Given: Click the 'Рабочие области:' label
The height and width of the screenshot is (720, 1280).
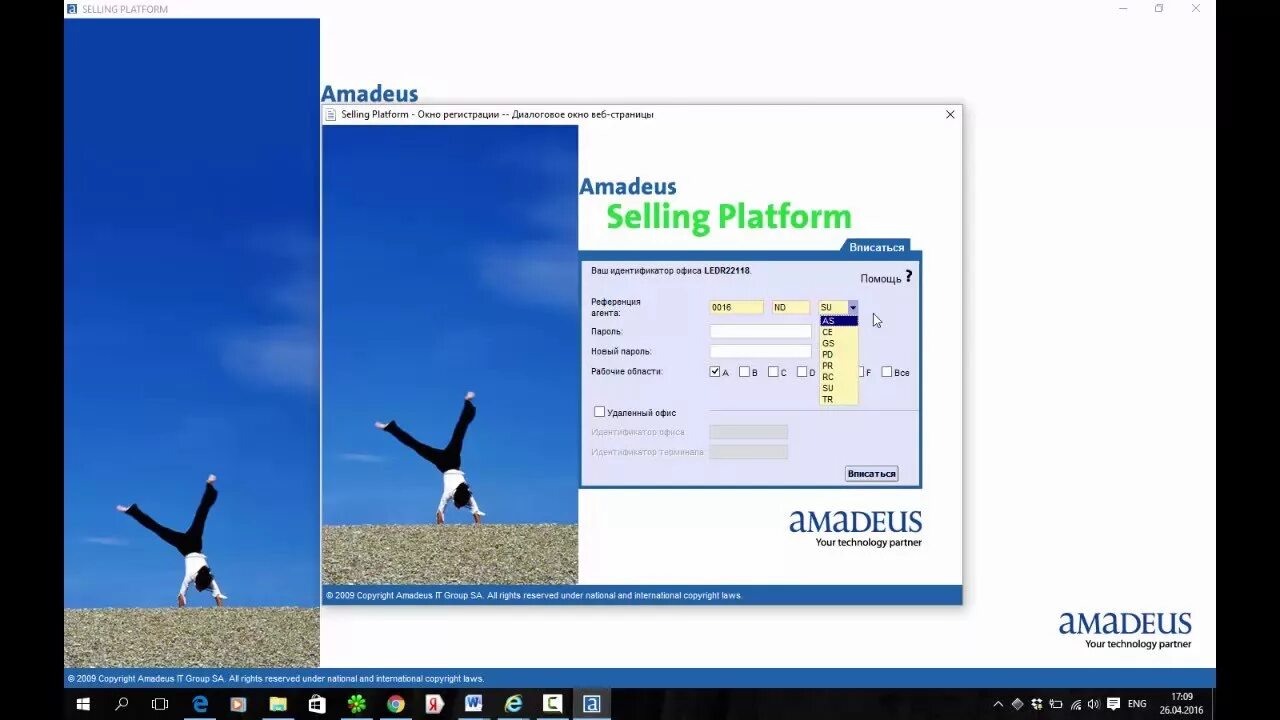Looking at the screenshot, I should click(627, 372).
